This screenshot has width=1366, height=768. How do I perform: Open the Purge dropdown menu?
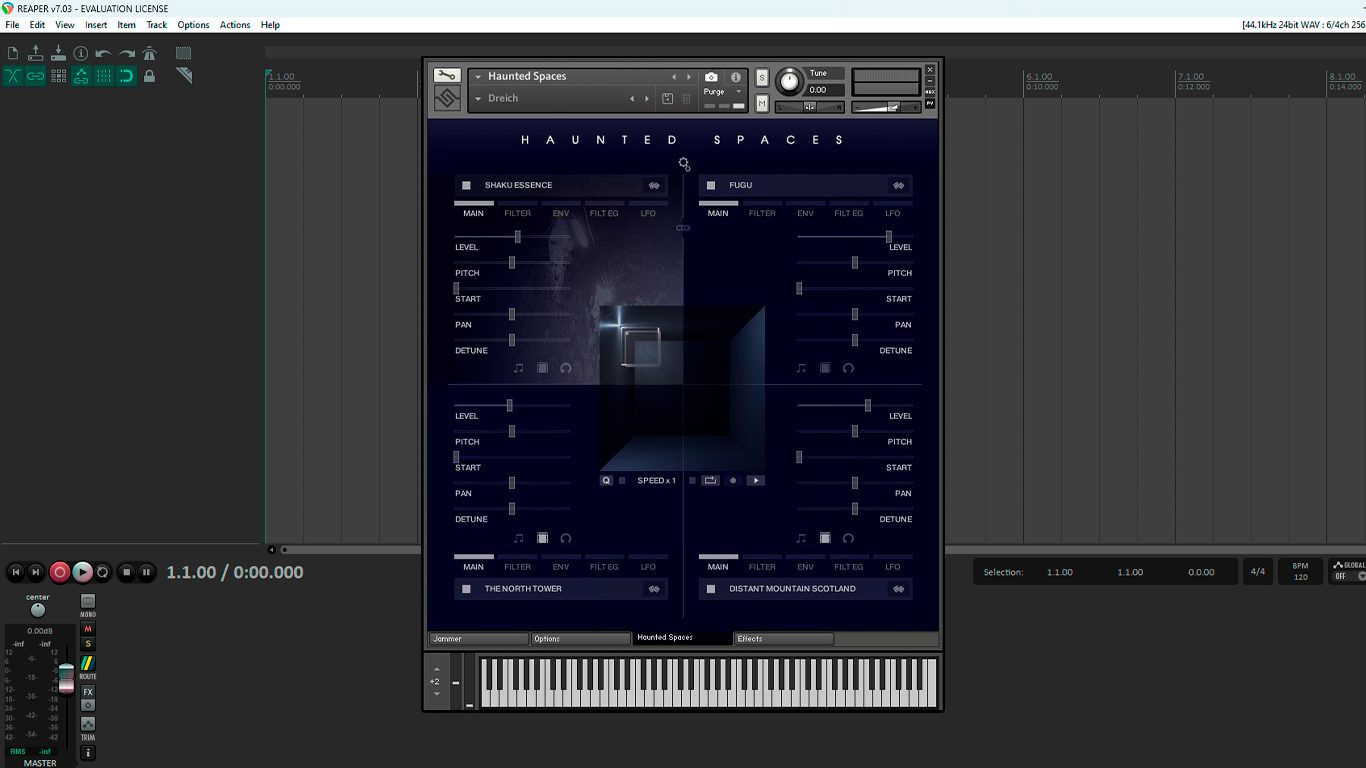click(724, 92)
